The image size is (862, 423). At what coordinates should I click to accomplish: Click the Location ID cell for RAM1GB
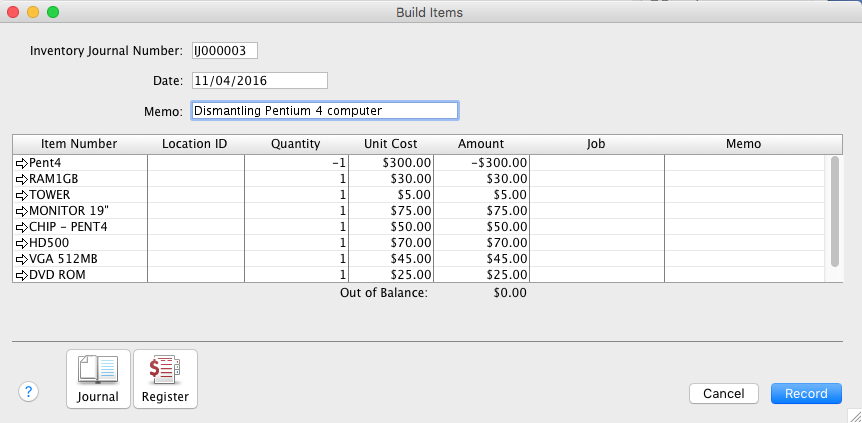coord(195,178)
